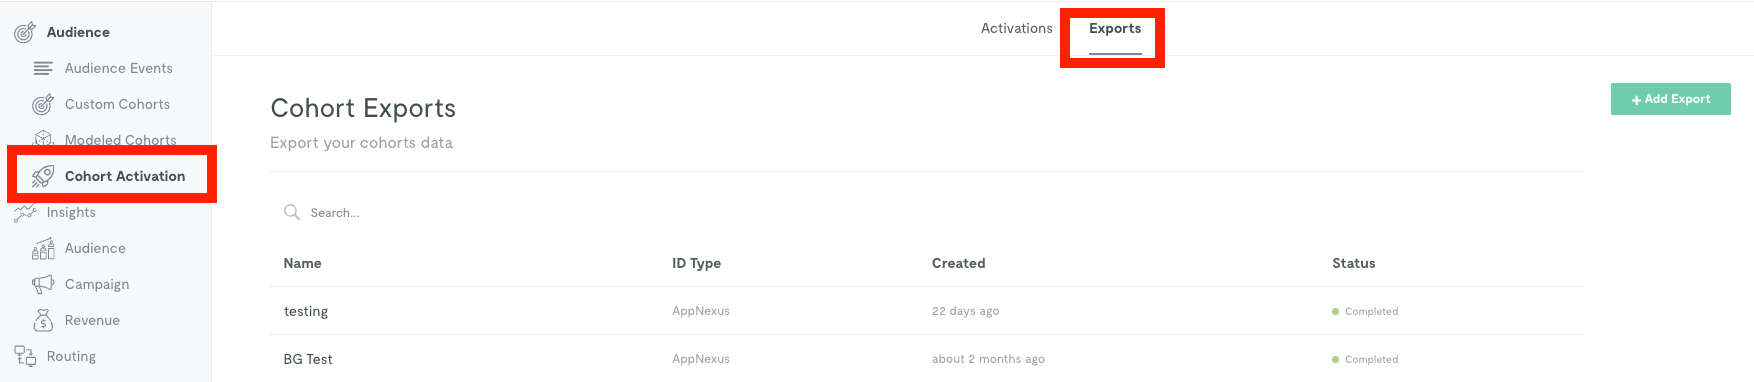Open the BG Test export row
This screenshot has width=1754, height=382.
tap(926, 359)
